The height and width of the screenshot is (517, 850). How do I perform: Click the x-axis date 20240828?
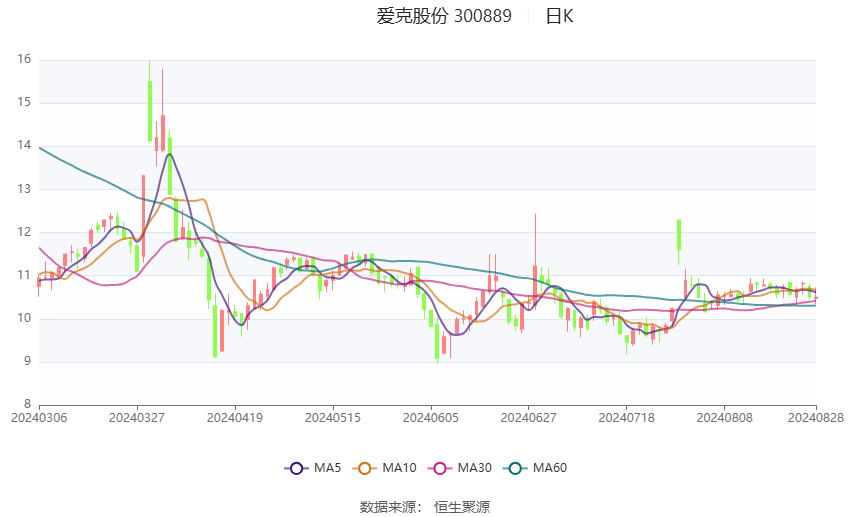(x=816, y=418)
